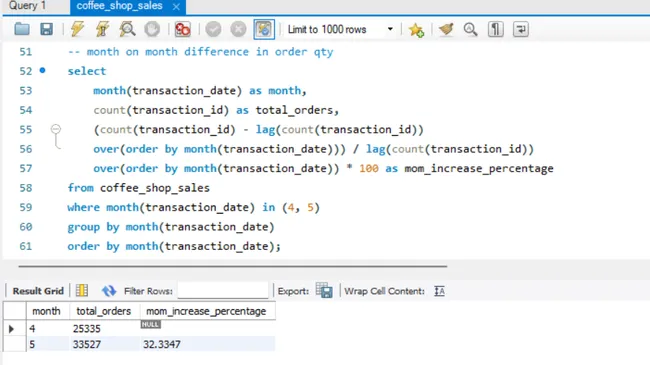The image size is (650, 365).
Task: Export recordset to file icon
Action: click(324, 290)
